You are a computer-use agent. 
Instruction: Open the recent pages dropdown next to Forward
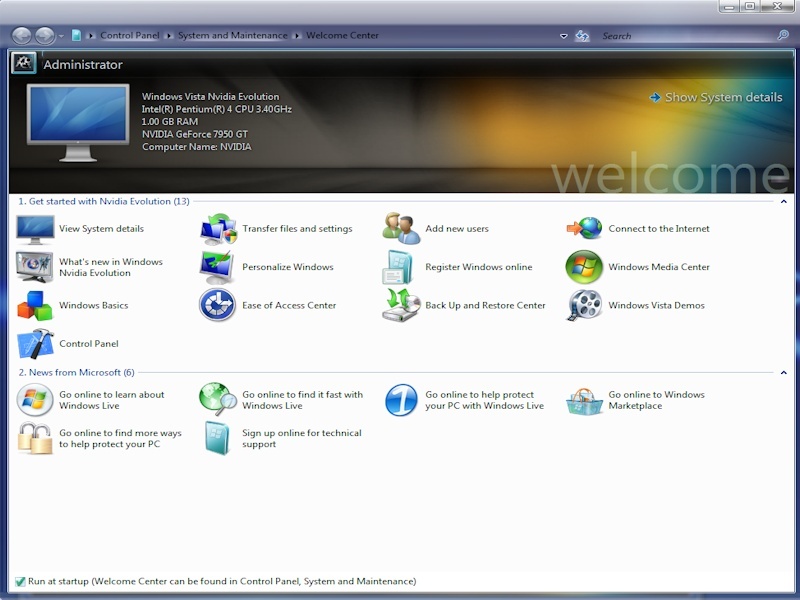(x=61, y=36)
